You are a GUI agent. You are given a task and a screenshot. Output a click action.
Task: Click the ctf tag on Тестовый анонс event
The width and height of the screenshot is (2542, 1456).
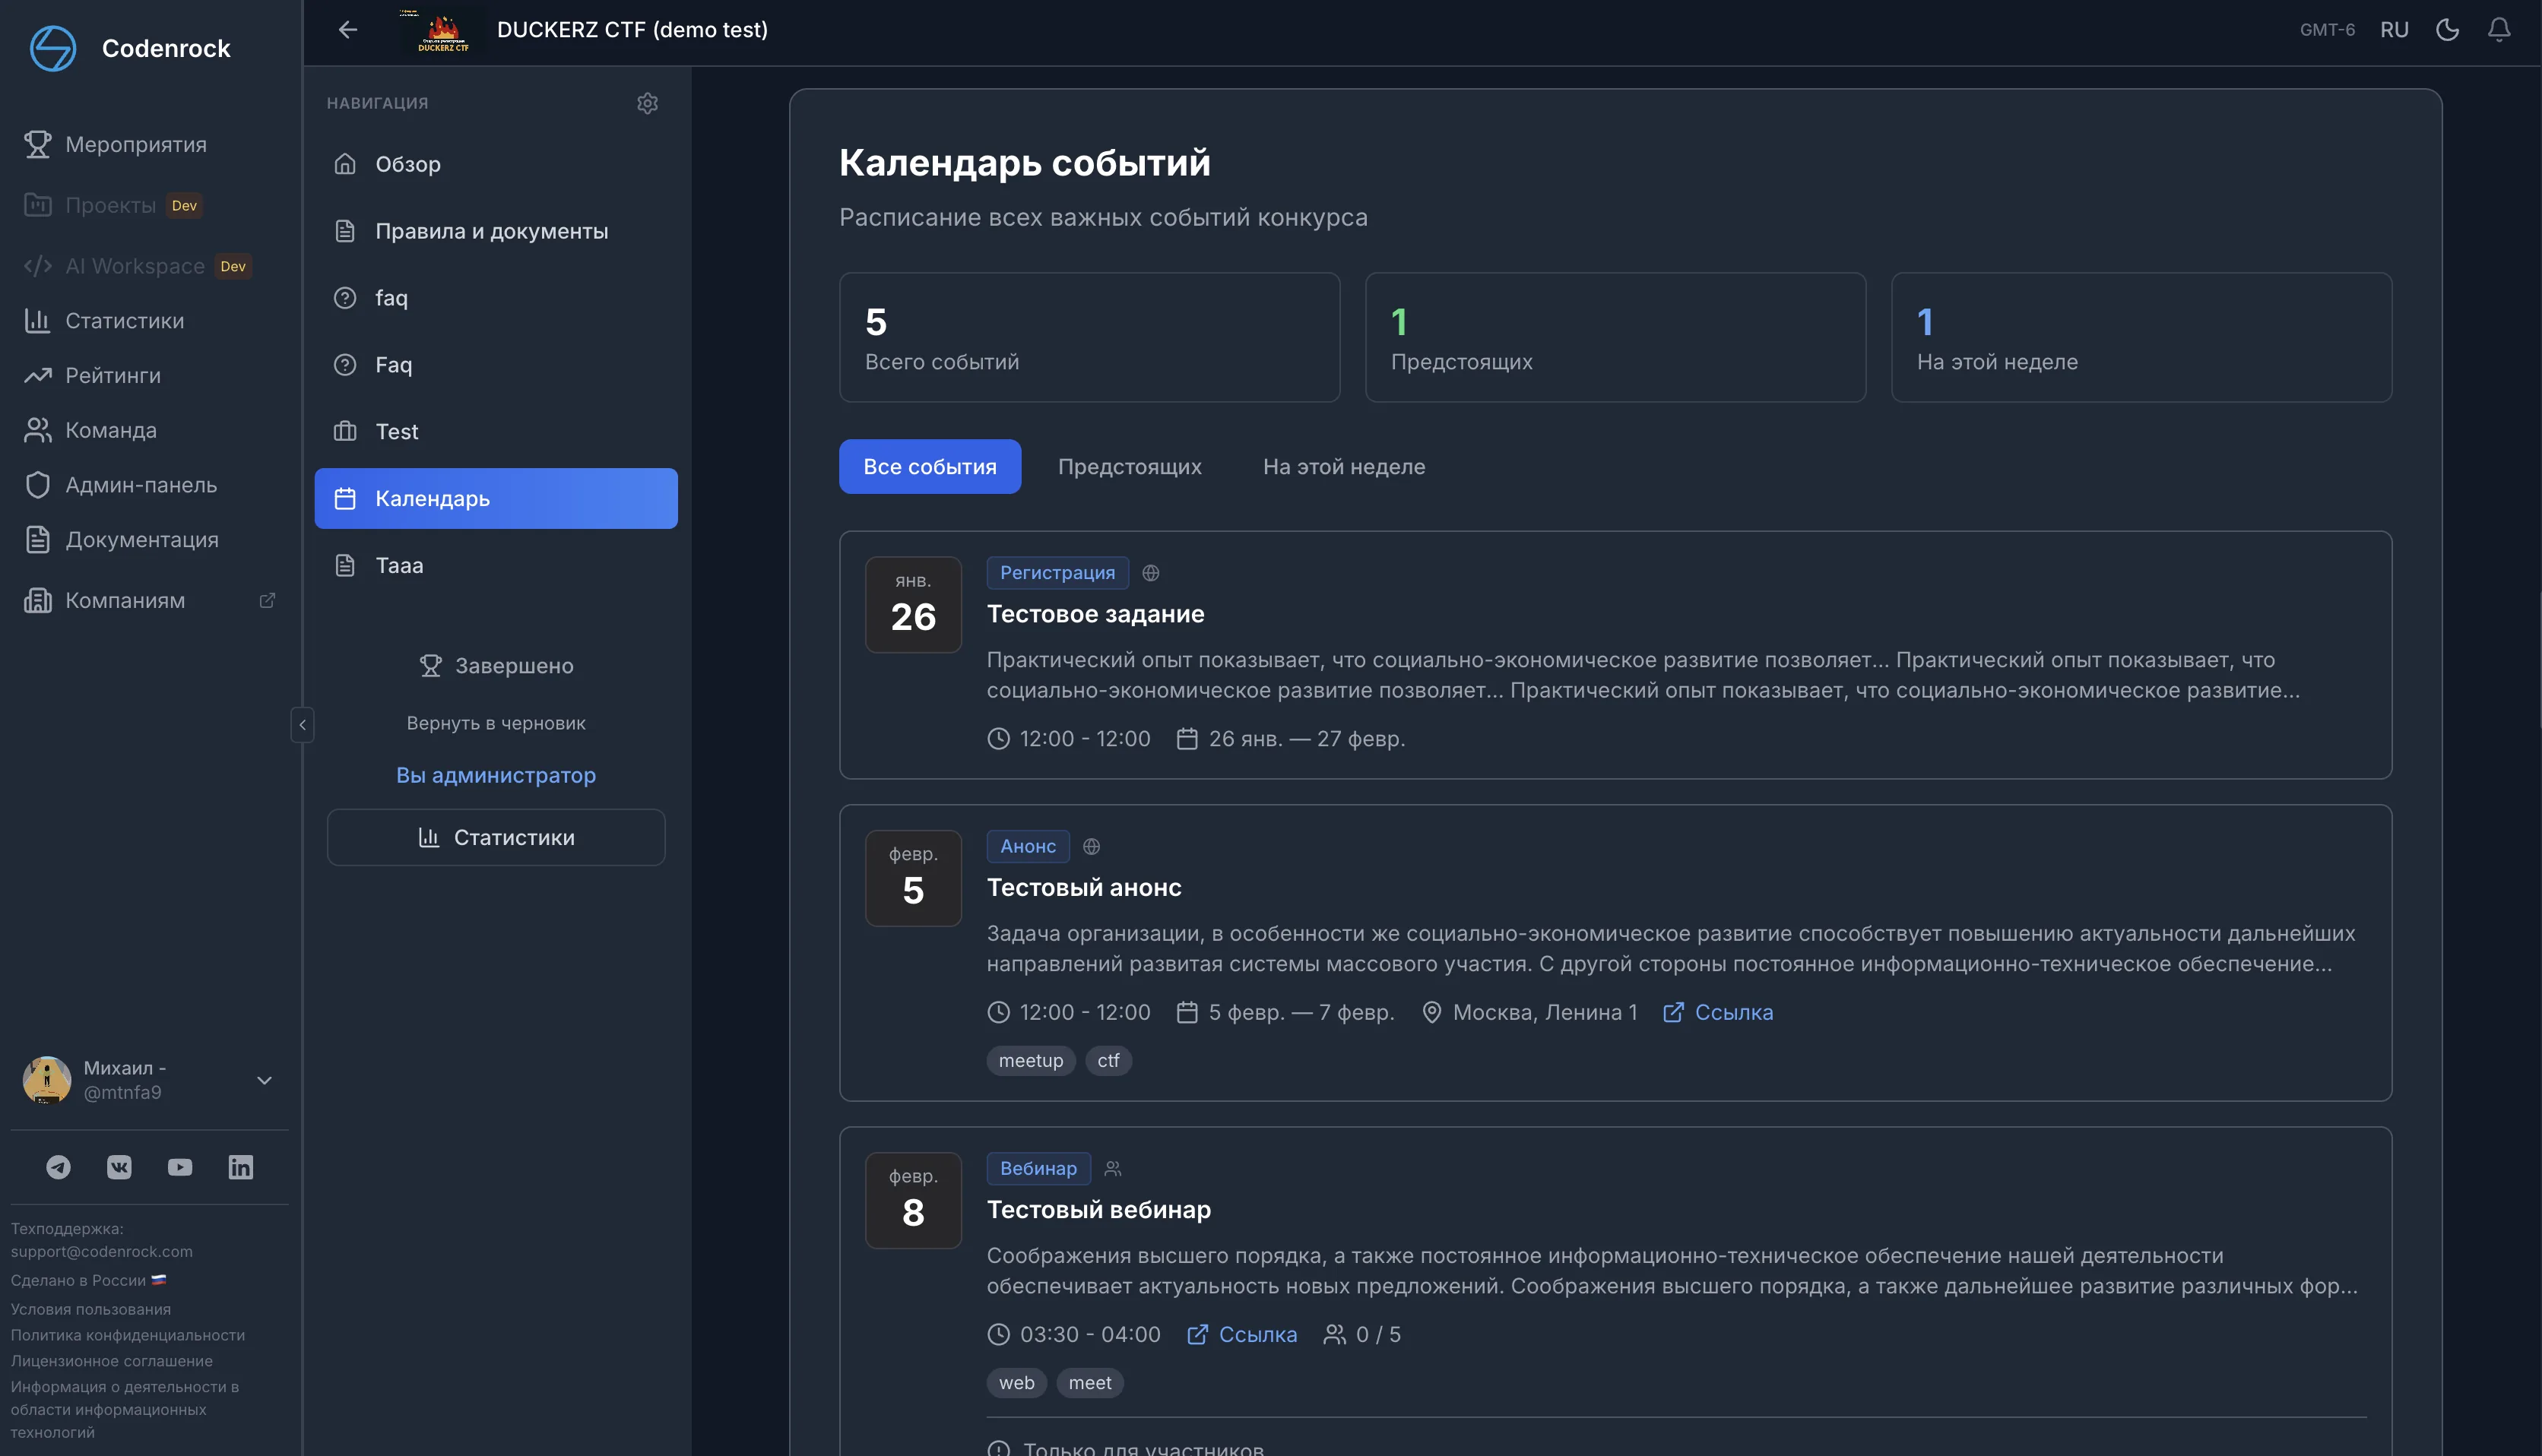tap(1108, 1060)
